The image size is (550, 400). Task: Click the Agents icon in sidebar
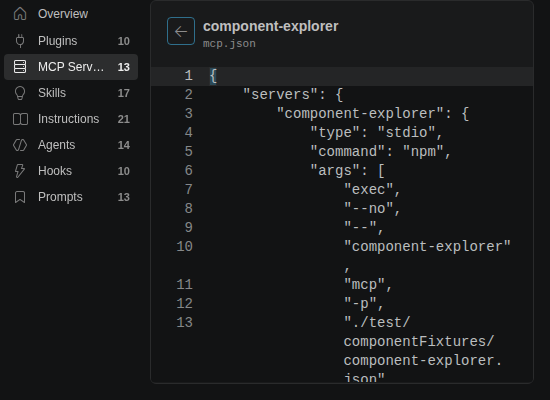click(20, 145)
